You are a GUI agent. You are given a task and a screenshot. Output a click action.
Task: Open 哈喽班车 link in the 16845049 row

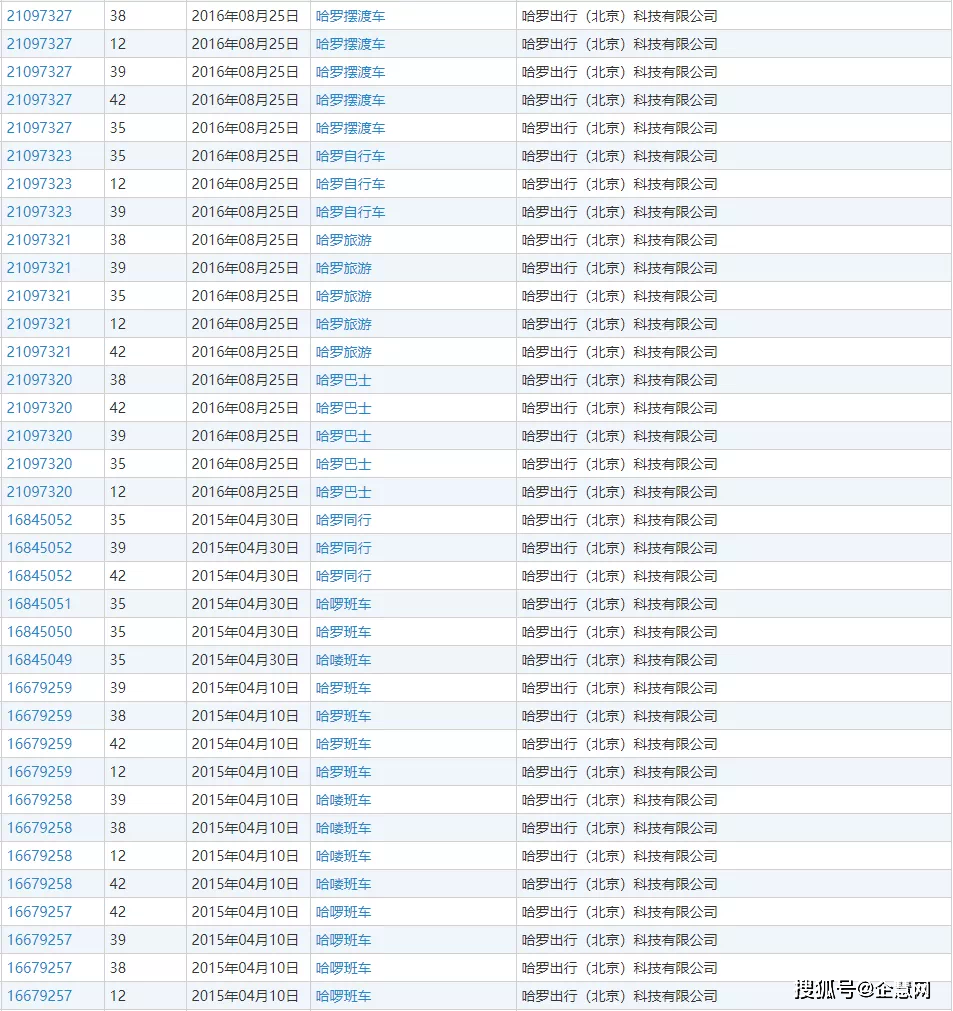(x=344, y=660)
